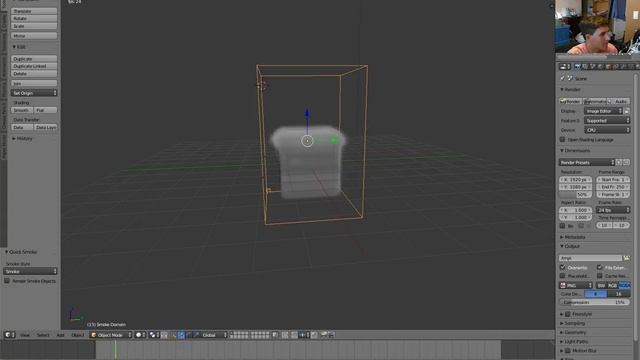Add a render preset with the plus icon
Viewport: 640px width, 360px height.
pos(619,162)
